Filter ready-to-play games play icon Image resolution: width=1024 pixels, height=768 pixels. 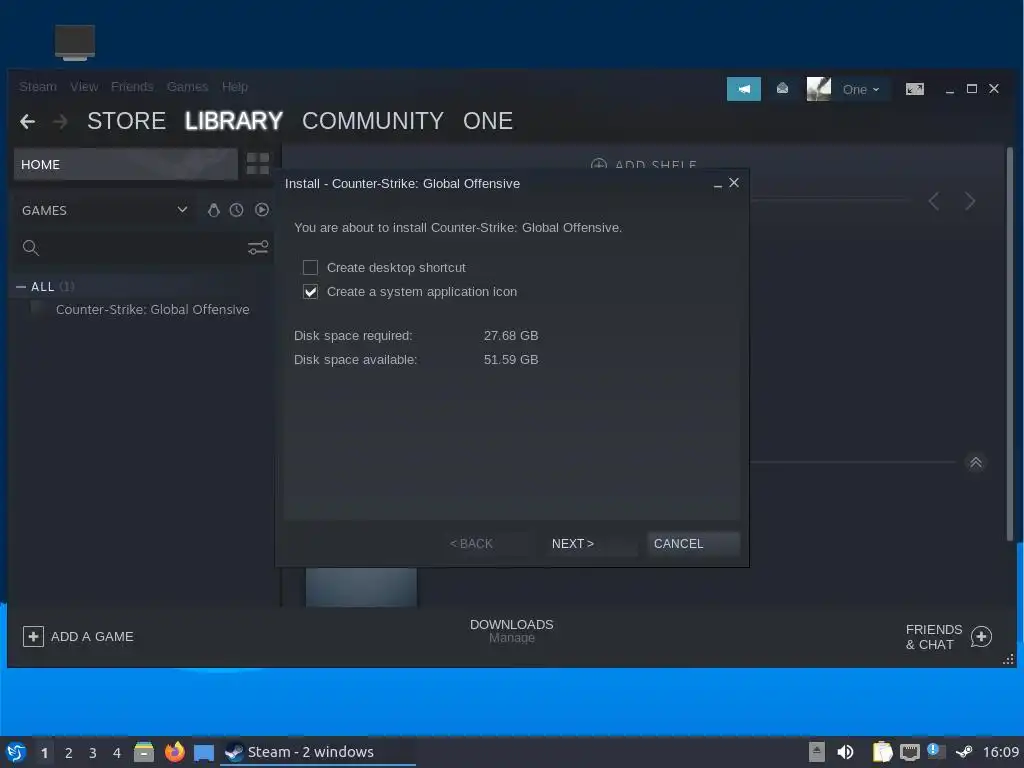tap(262, 210)
